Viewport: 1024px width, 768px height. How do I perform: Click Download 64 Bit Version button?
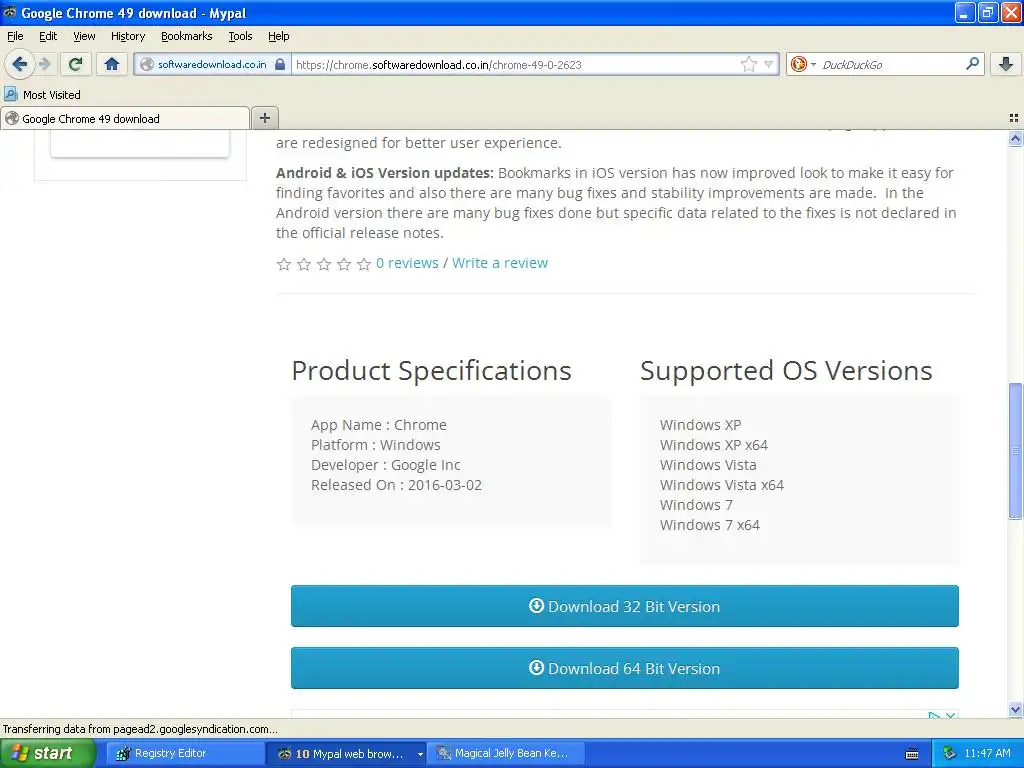pos(624,668)
